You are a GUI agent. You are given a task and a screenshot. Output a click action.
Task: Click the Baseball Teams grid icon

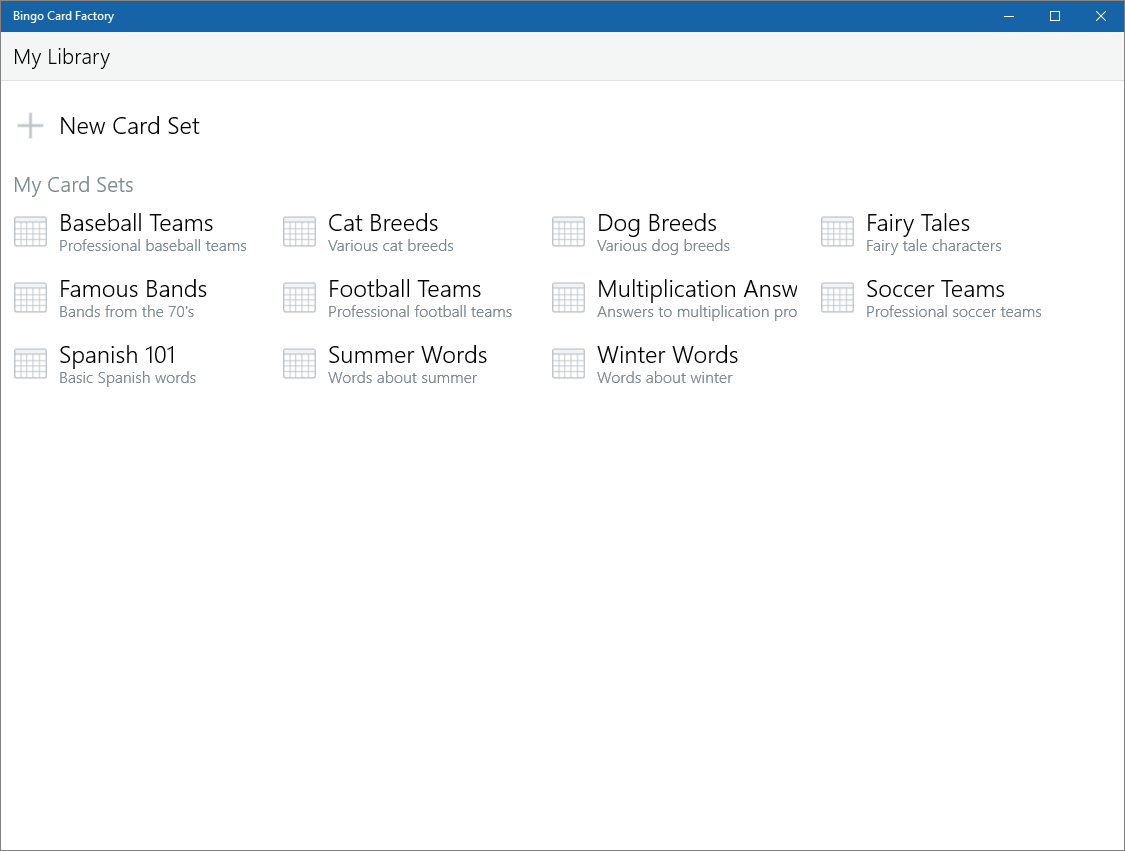point(30,232)
